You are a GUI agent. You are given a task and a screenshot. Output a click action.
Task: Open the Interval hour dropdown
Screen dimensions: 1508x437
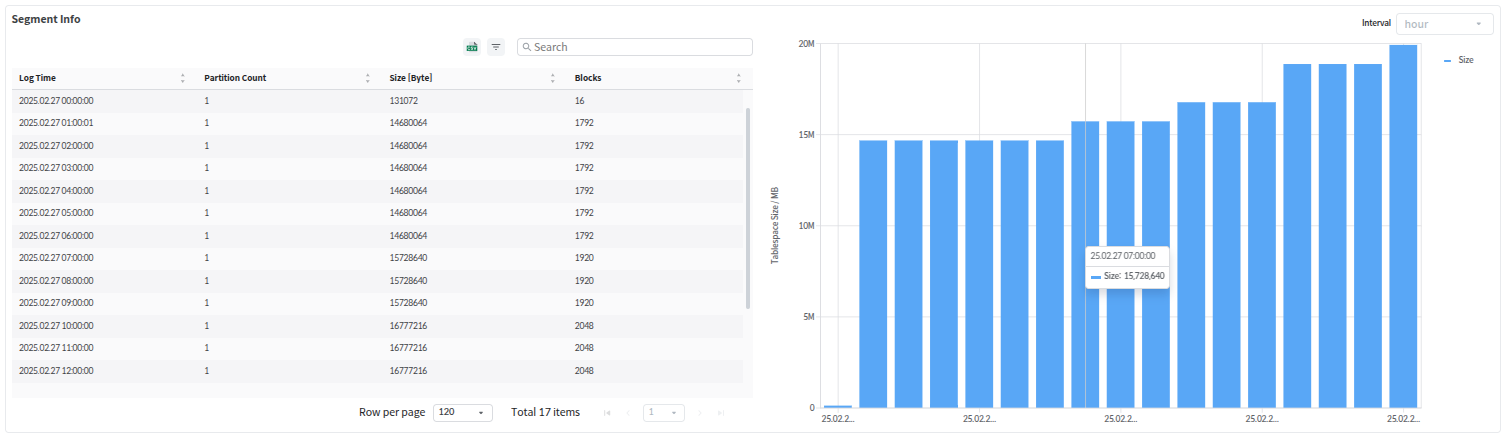1444,24
